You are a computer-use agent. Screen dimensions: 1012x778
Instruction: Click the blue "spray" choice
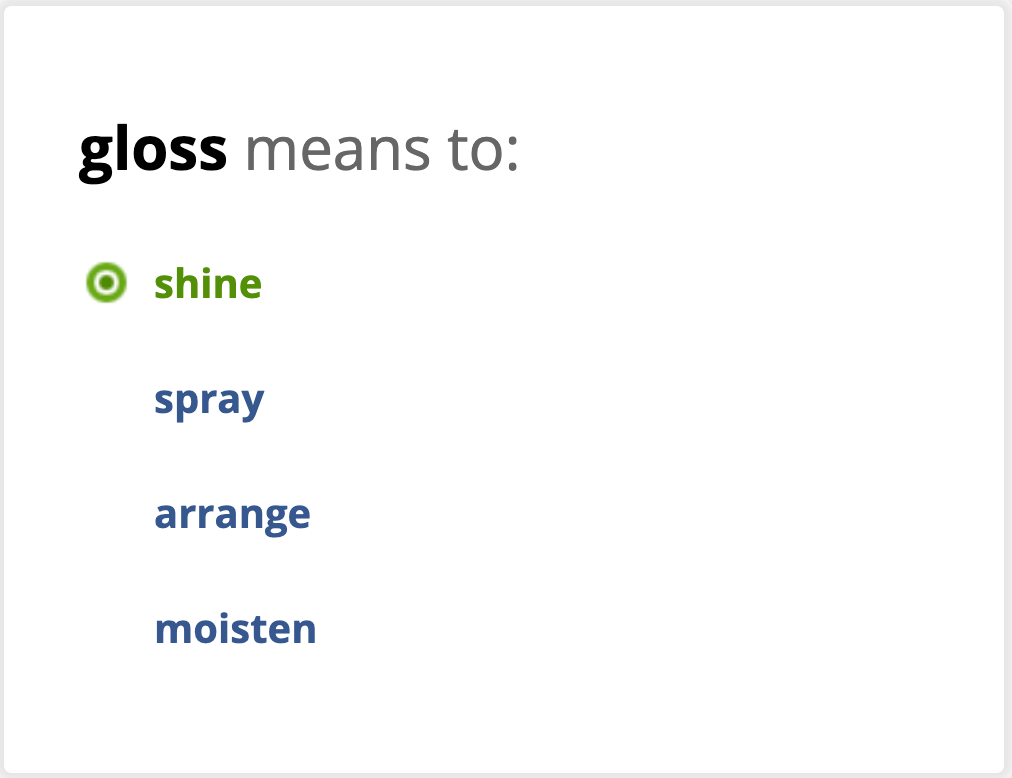[209, 401]
